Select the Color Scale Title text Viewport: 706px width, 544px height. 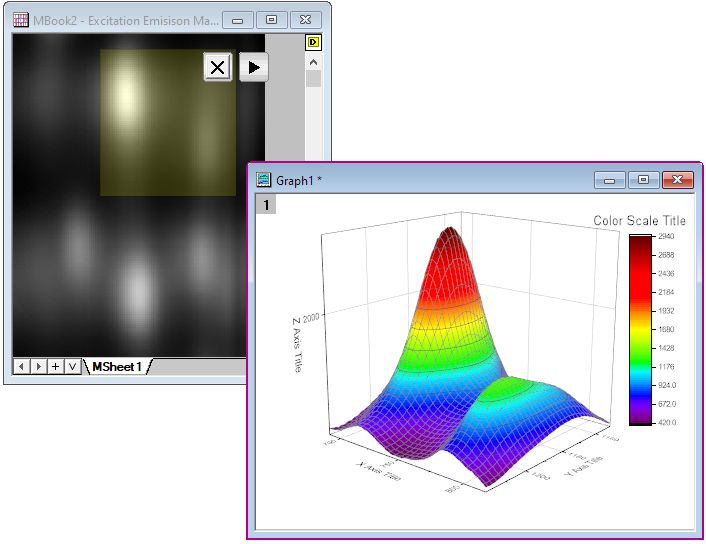coord(639,221)
